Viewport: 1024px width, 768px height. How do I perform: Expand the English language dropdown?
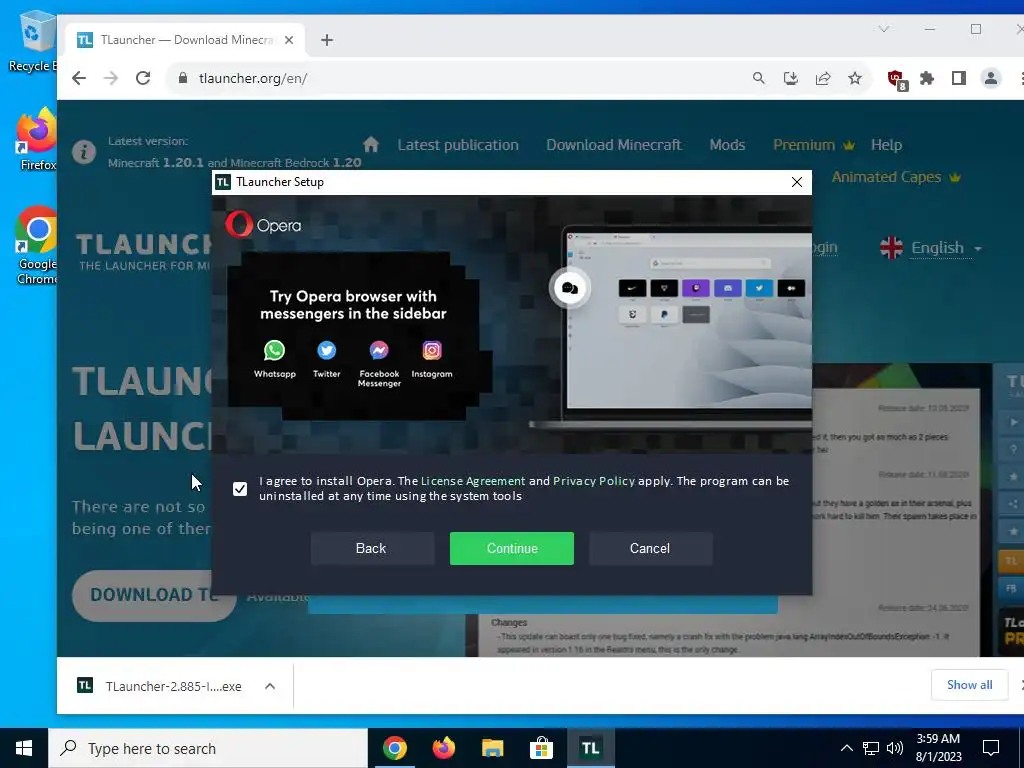click(x=931, y=248)
